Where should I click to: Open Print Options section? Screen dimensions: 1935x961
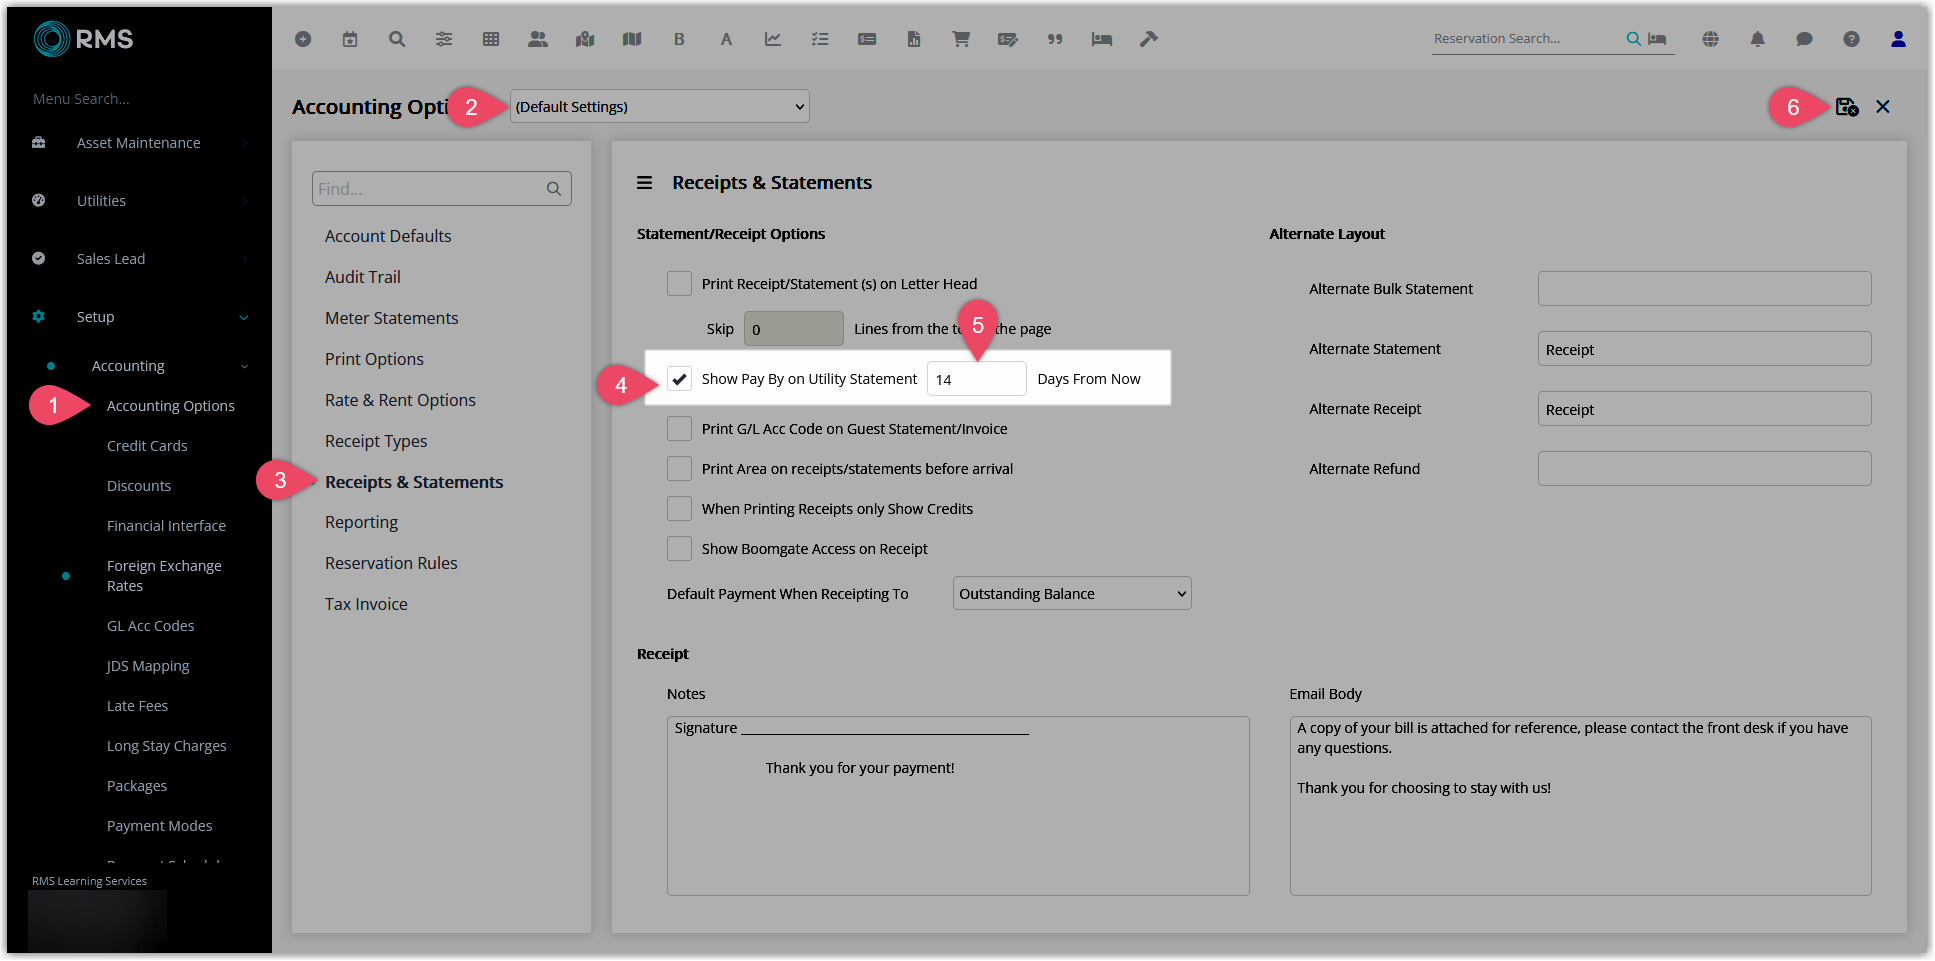coord(374,359)
